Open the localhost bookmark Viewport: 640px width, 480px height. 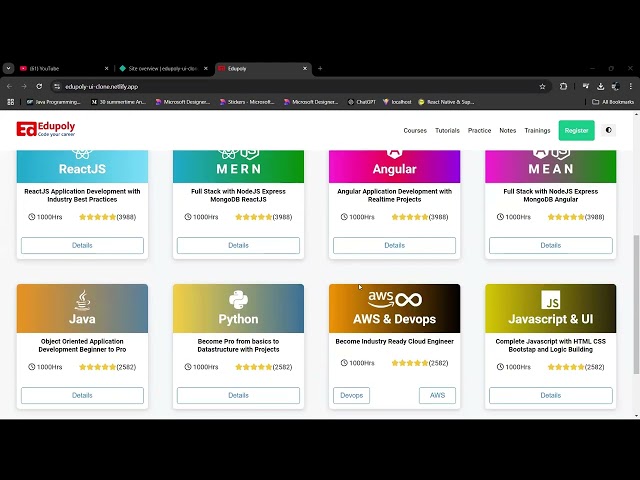click(x=397, y=102)
